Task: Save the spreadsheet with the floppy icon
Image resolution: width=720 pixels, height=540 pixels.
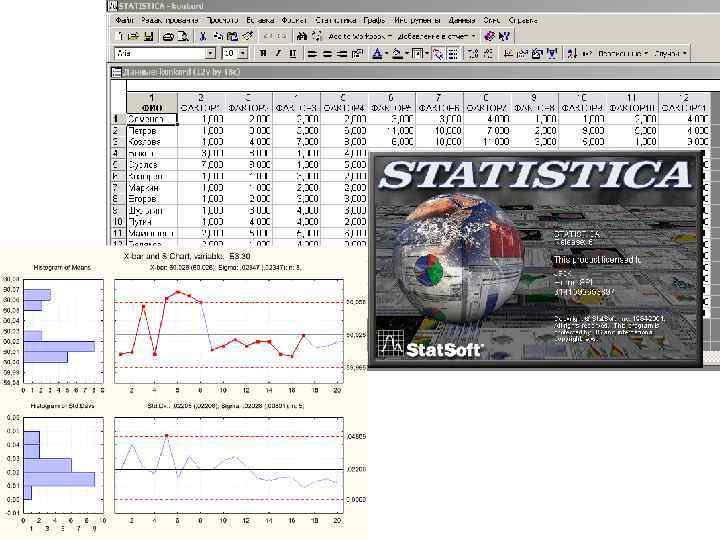Action: [148, 36]
